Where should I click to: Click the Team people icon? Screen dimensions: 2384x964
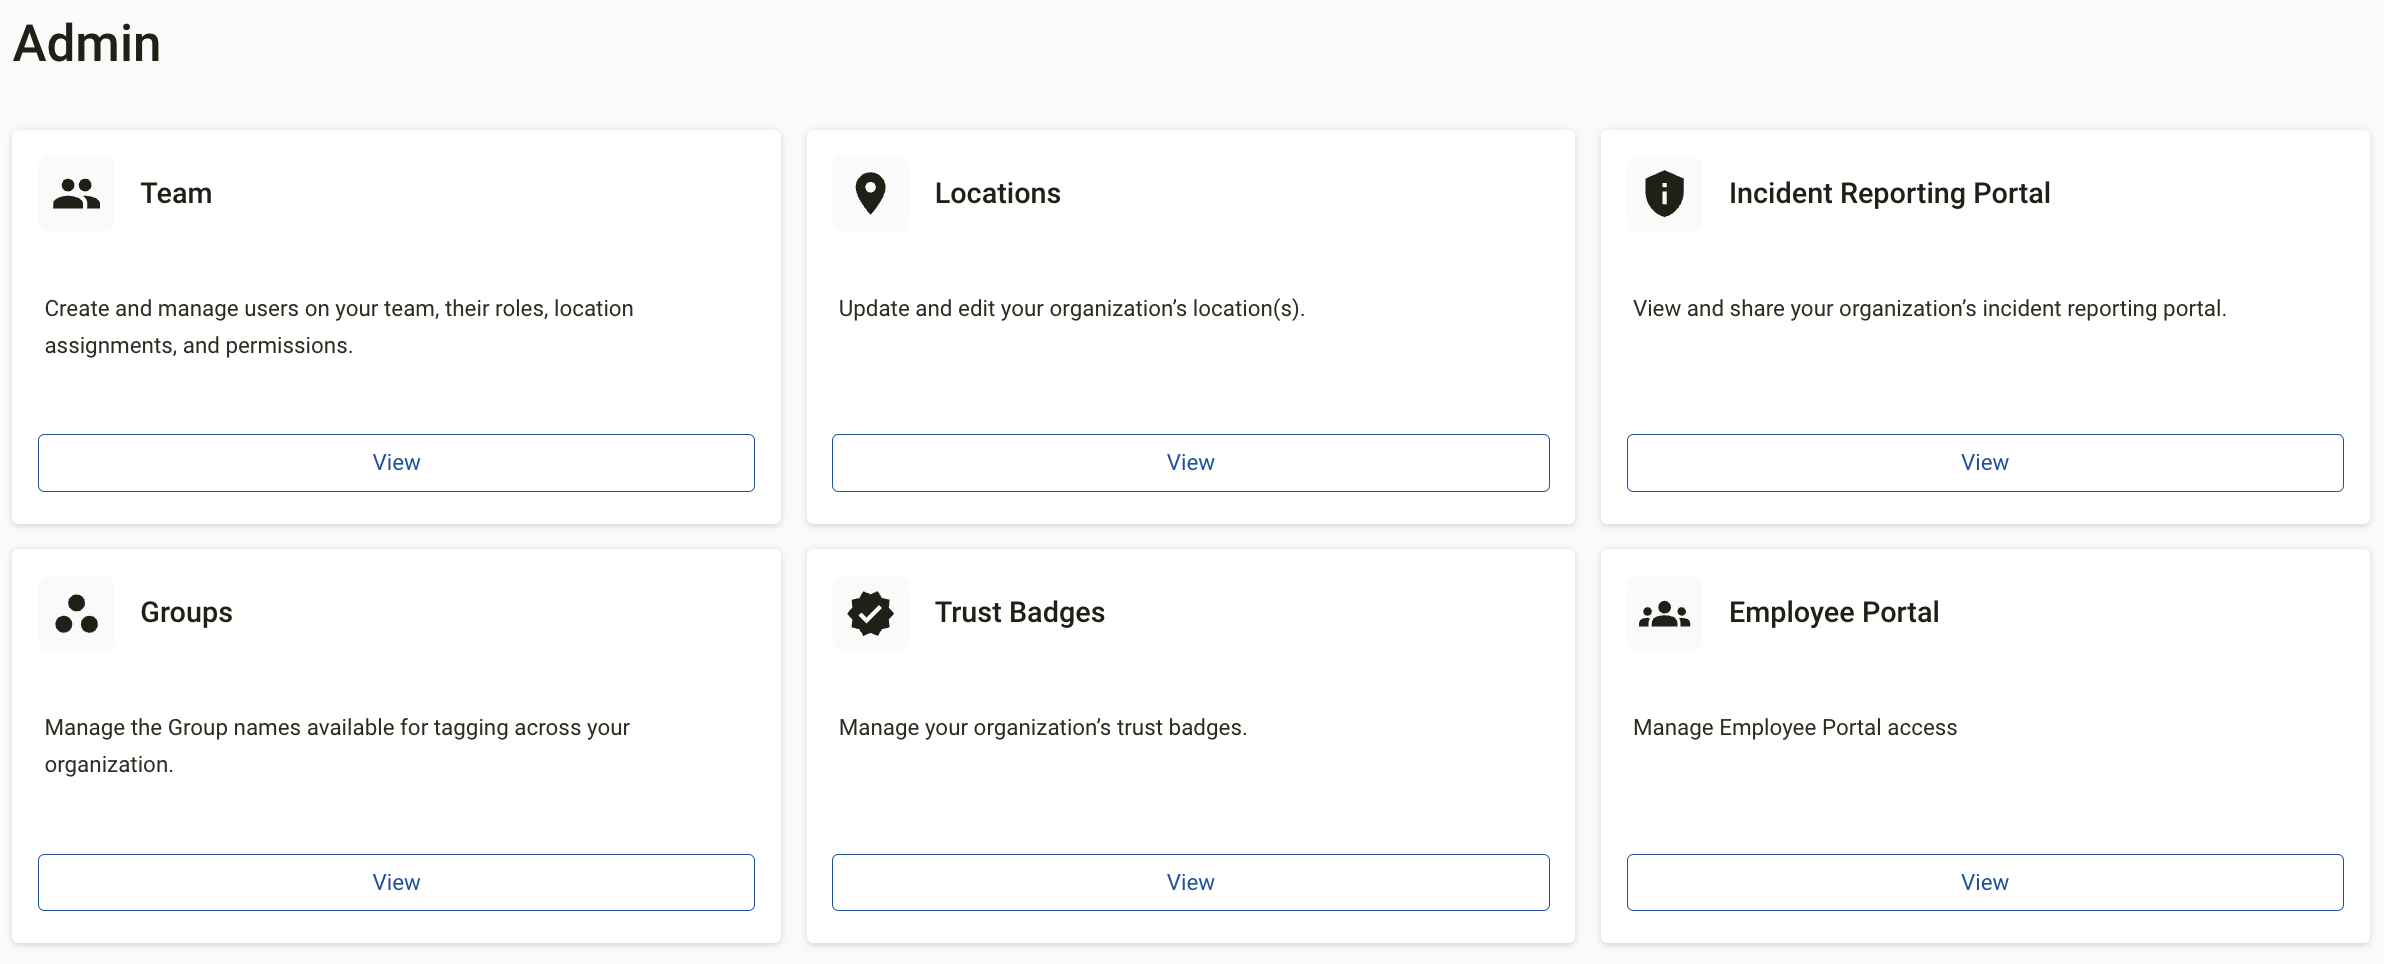pos(77,193)
